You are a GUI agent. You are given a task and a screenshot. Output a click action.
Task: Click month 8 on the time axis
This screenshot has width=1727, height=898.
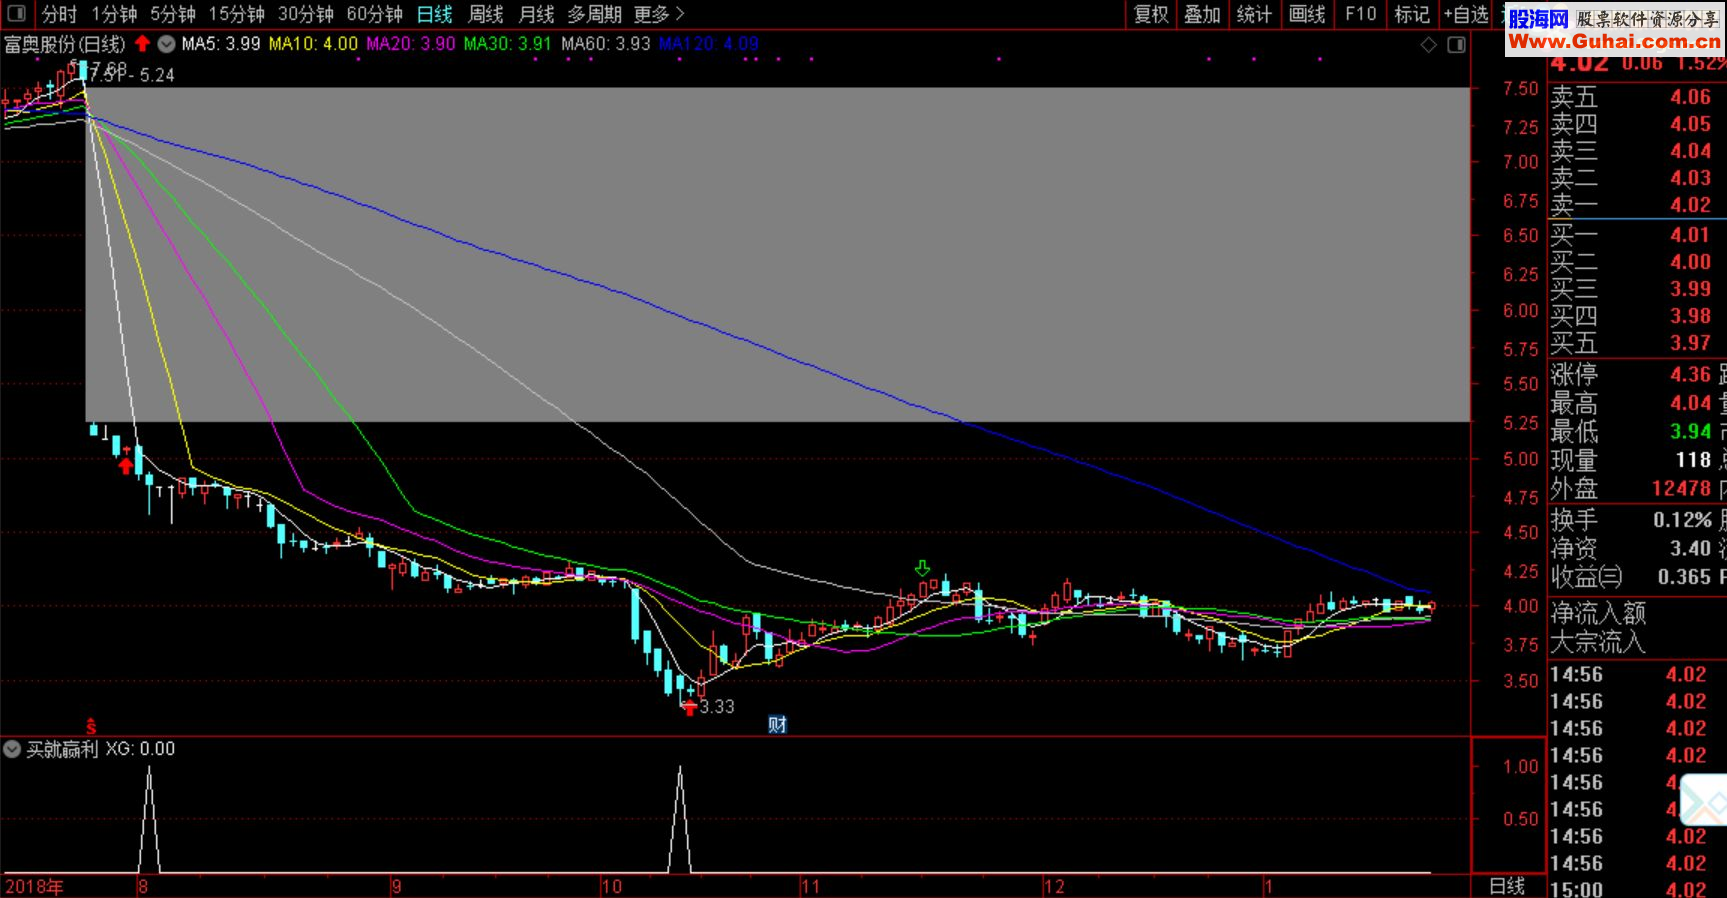pyautogui.click(x=144, y=887)
